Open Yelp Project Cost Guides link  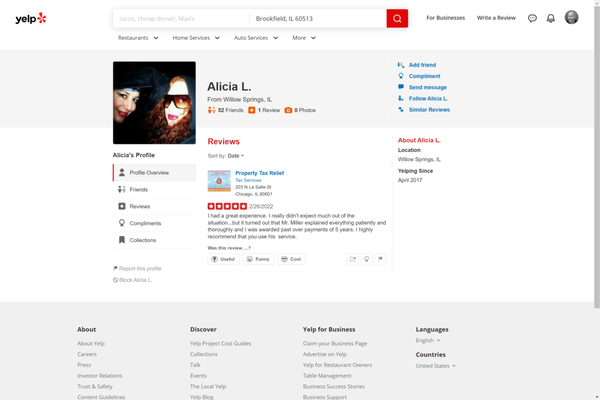point(220,343)
